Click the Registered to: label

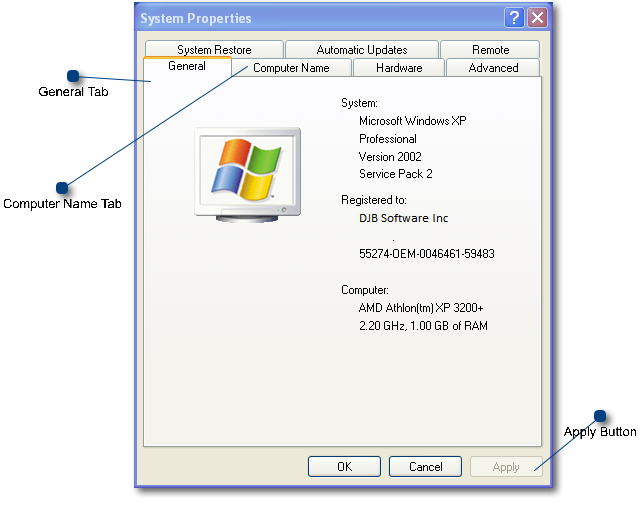click(374, 200)
